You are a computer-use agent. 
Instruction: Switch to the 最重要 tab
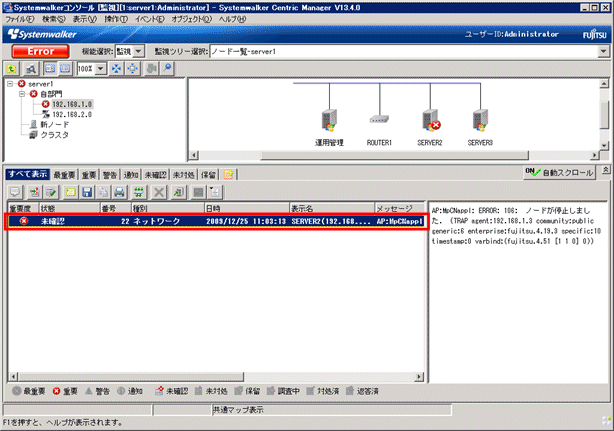(x=64, y=175)
